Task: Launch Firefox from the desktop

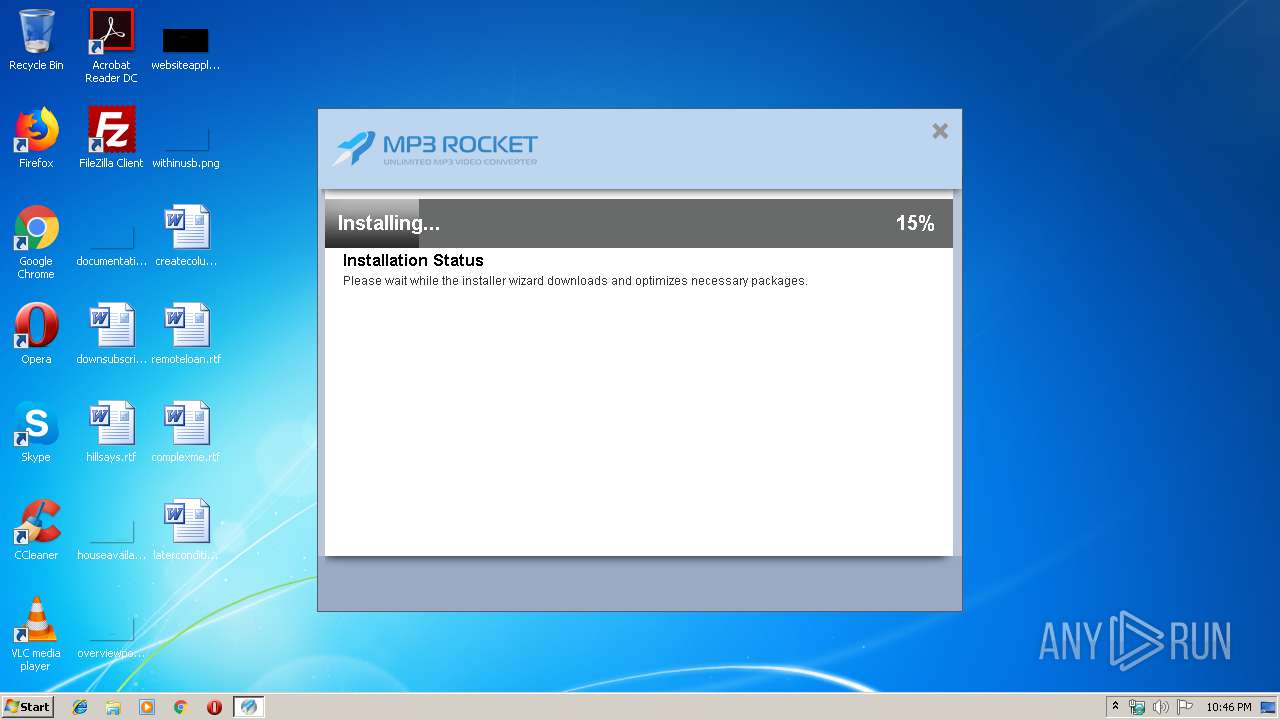Action: point(36,138)
